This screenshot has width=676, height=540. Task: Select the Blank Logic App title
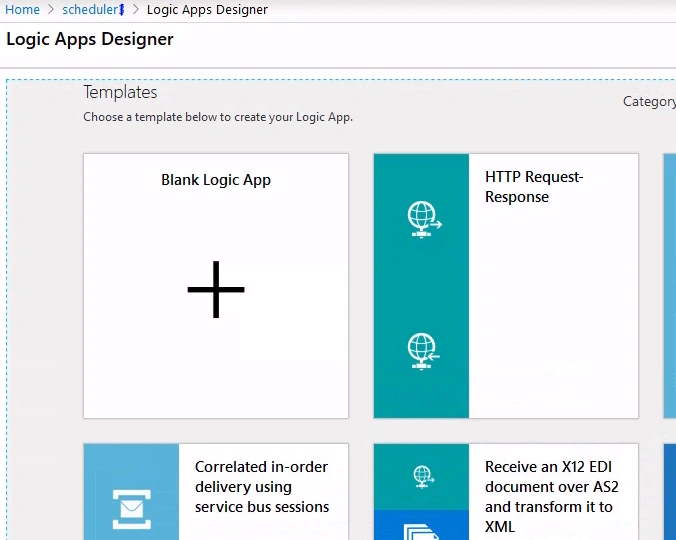[216, 180]
